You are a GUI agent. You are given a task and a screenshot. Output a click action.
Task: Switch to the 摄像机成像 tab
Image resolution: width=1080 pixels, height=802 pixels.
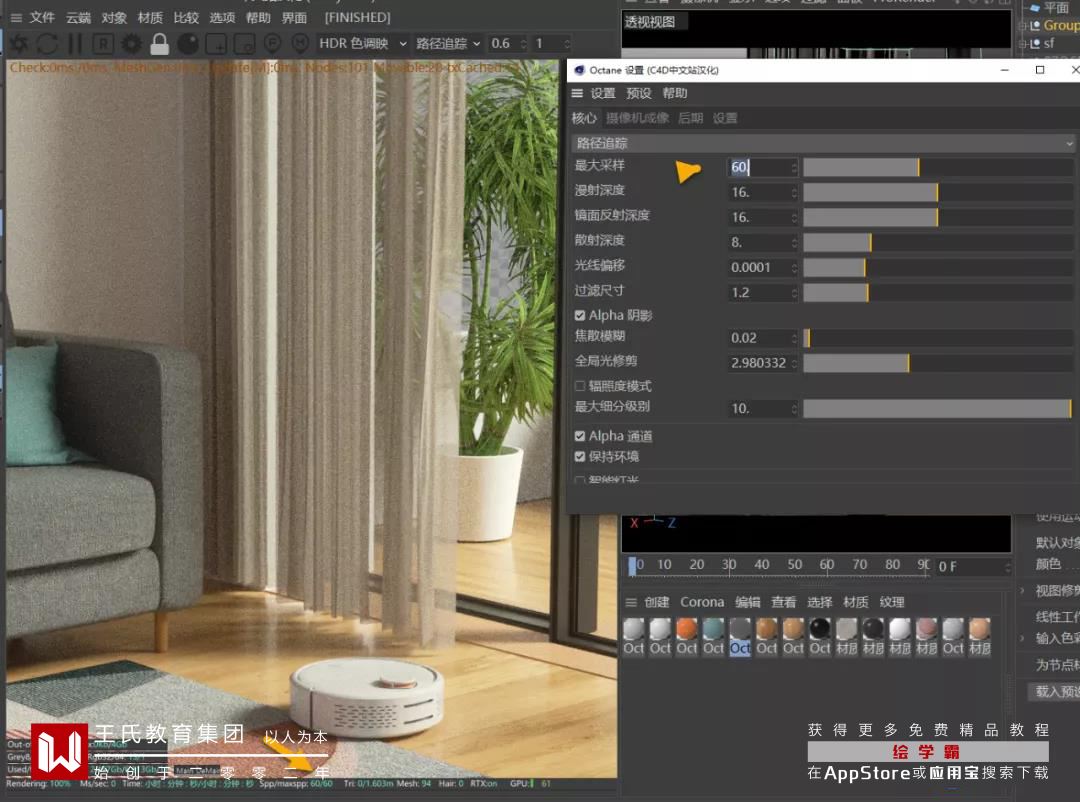(x=638, y=118)
